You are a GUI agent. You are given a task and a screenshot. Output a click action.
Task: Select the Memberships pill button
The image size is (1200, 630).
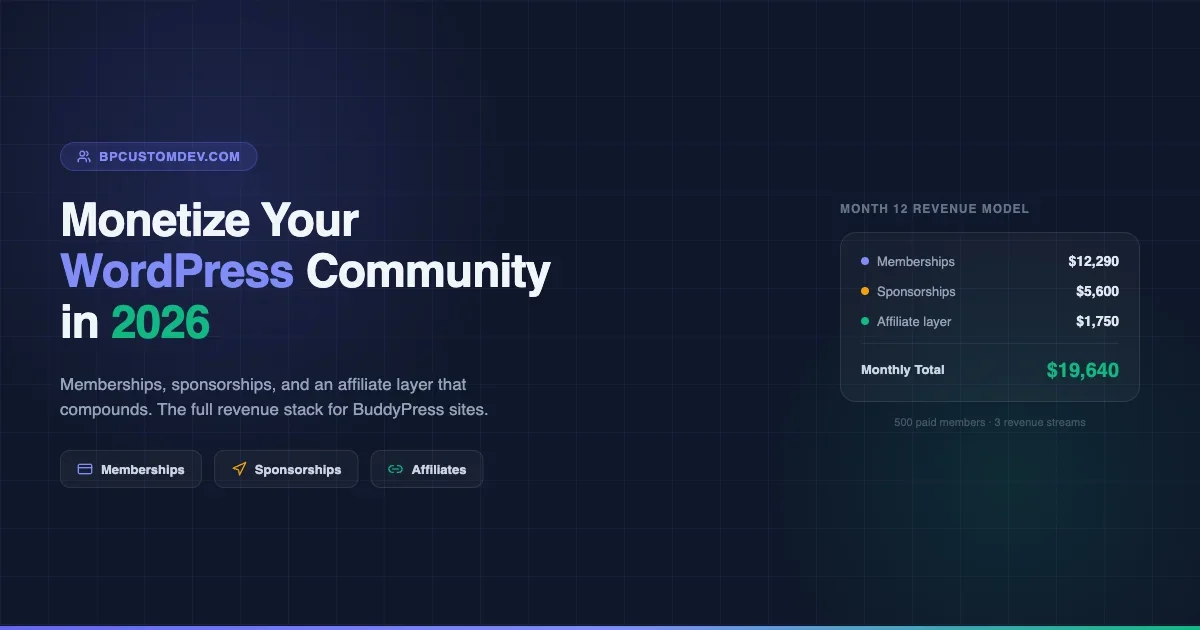coord(131,469)
